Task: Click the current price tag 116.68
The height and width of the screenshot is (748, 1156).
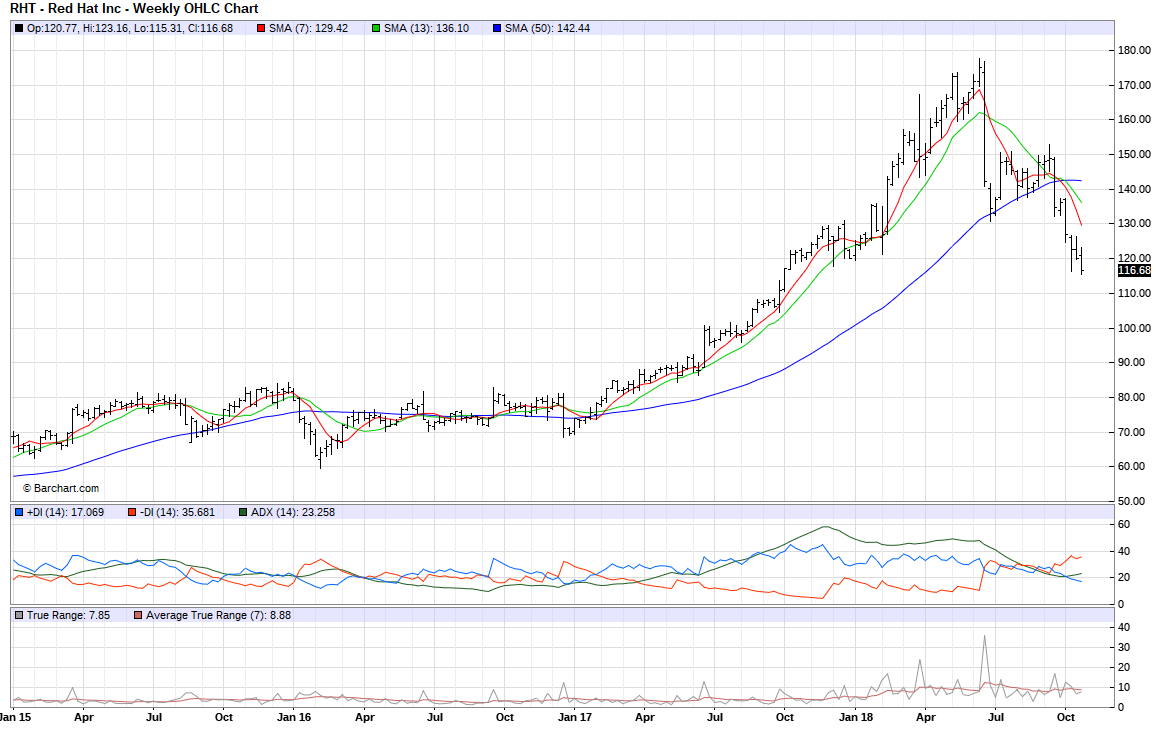Action: point(1134,270)
